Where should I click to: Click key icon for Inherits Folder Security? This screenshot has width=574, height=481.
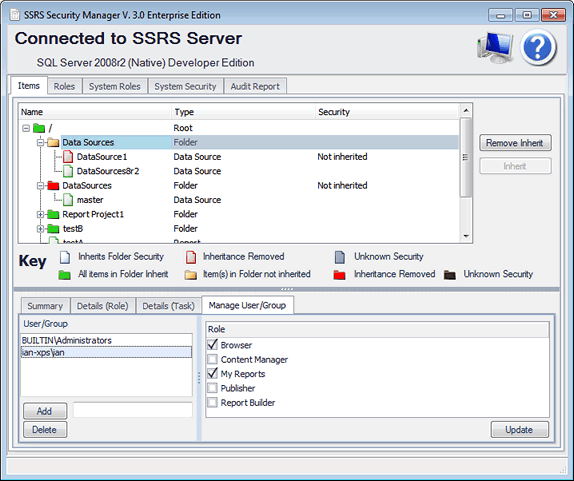65,257
